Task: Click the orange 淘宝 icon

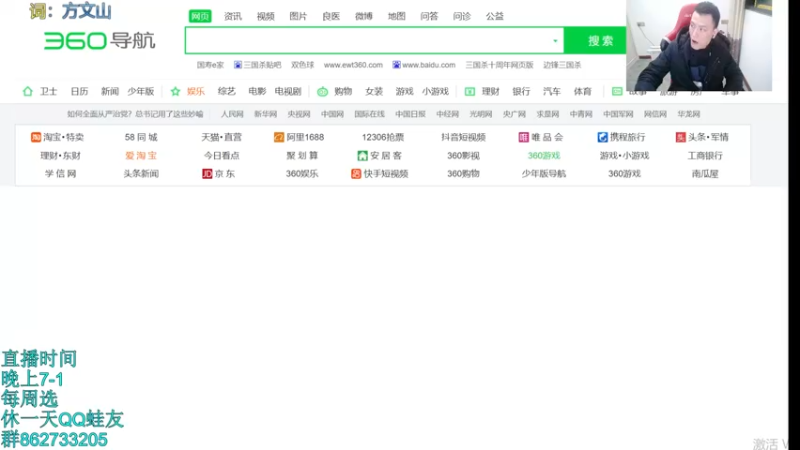Action: coord(36,137)
